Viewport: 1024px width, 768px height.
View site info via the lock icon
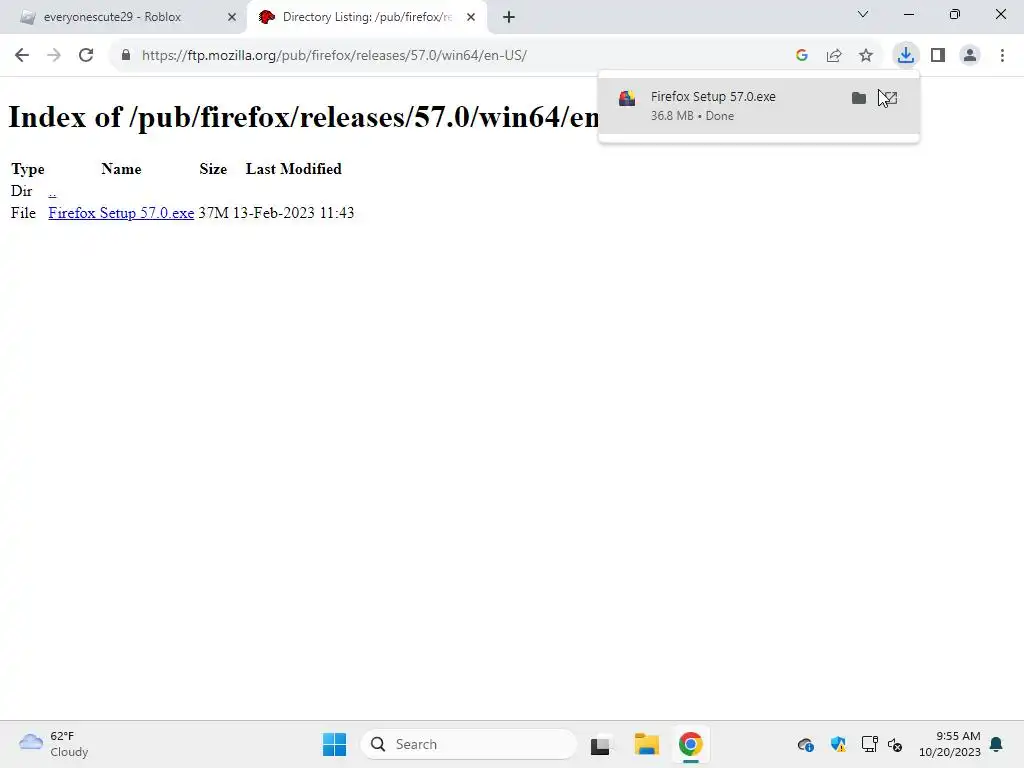tap(126, 56)
